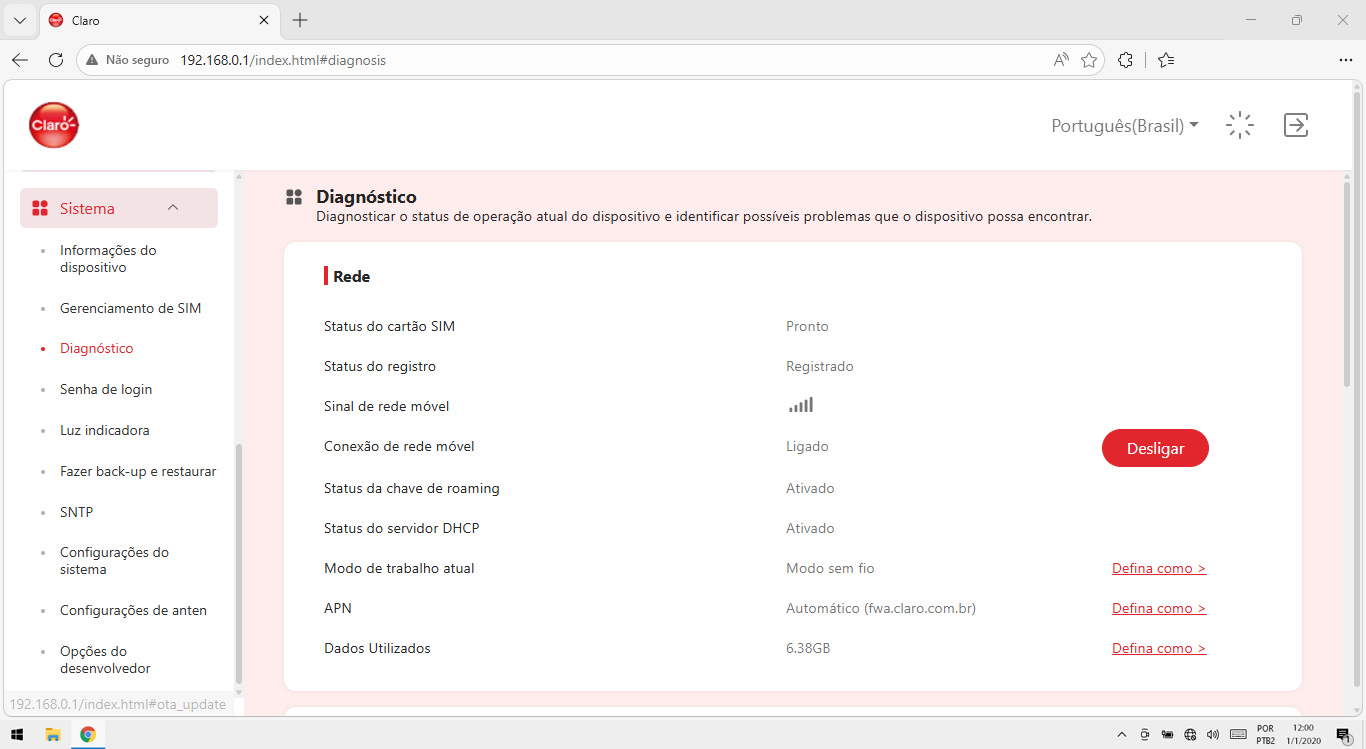Click the loading spinner icon in header
Viewport: 1366px width, 749px height.
(1240, 125)
